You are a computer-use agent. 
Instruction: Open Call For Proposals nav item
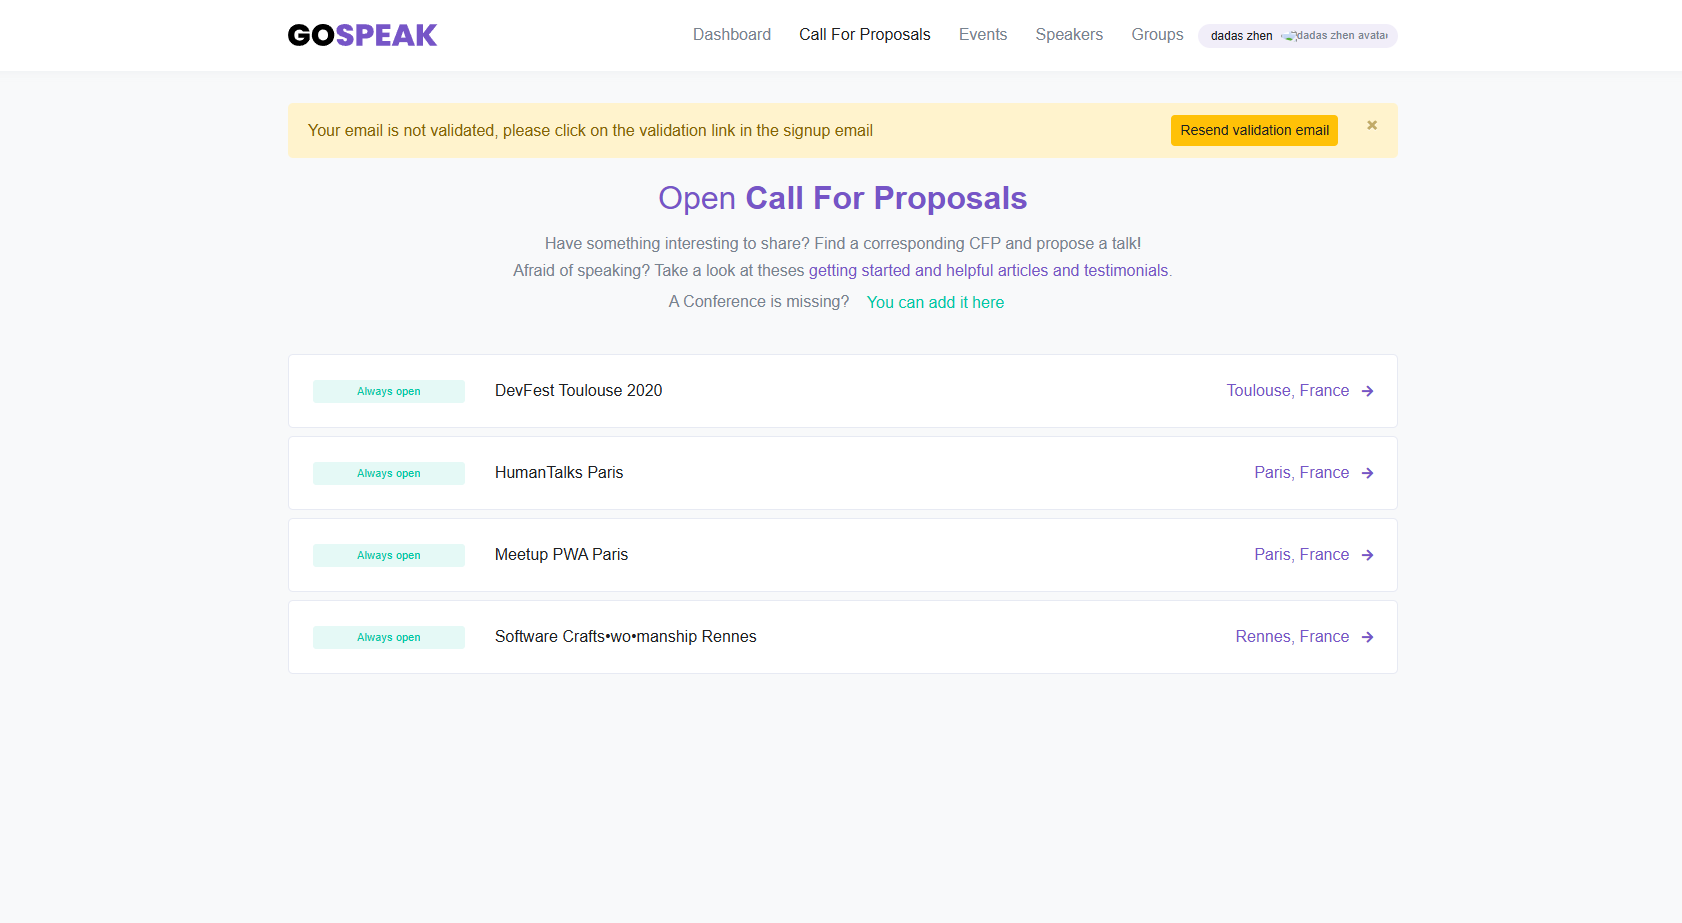(x=865, y=34)
